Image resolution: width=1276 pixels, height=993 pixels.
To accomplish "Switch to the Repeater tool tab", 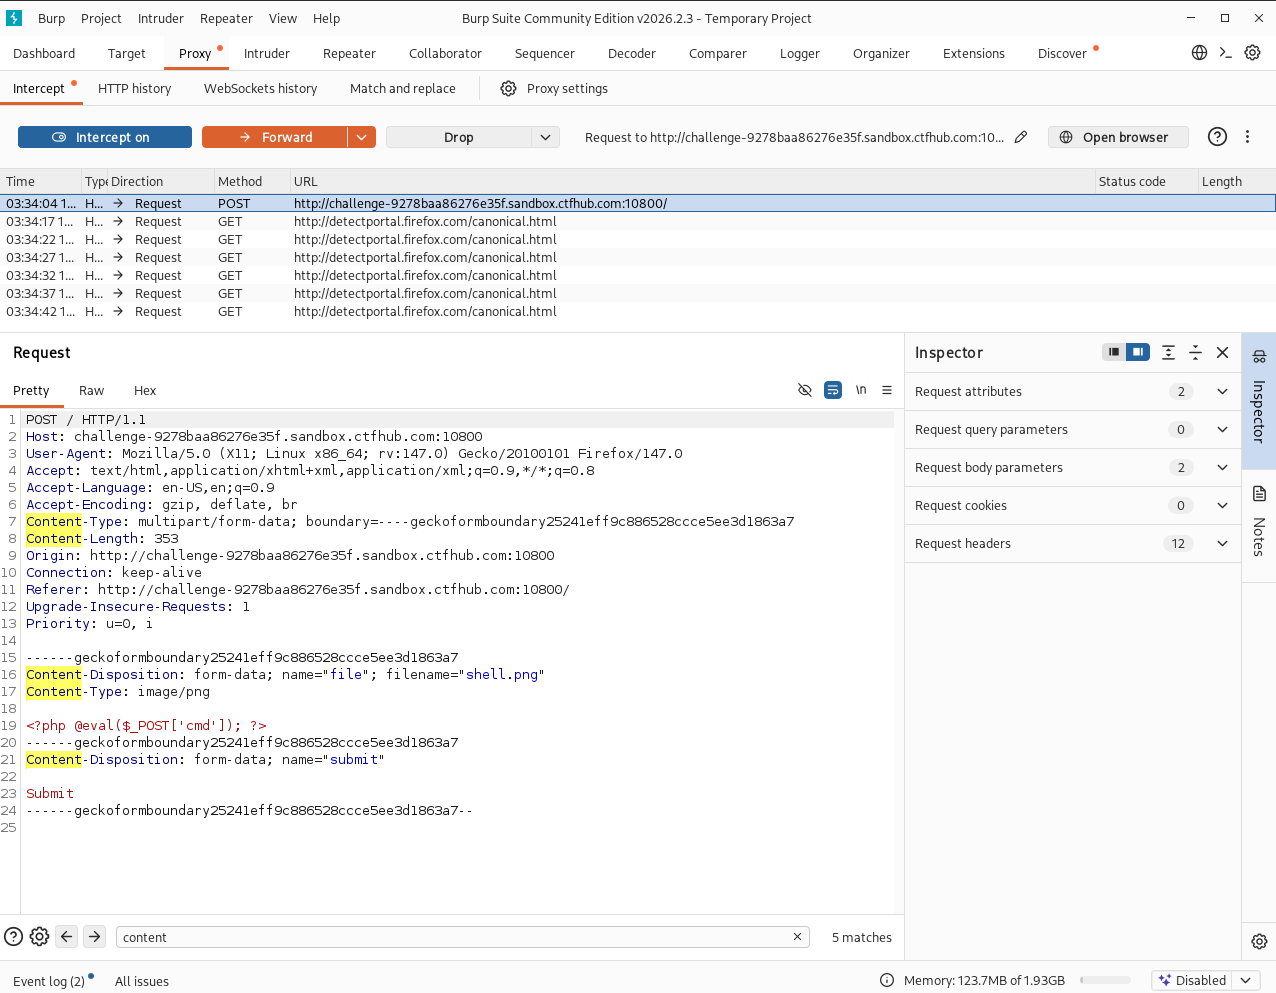I will click(349, 53).
